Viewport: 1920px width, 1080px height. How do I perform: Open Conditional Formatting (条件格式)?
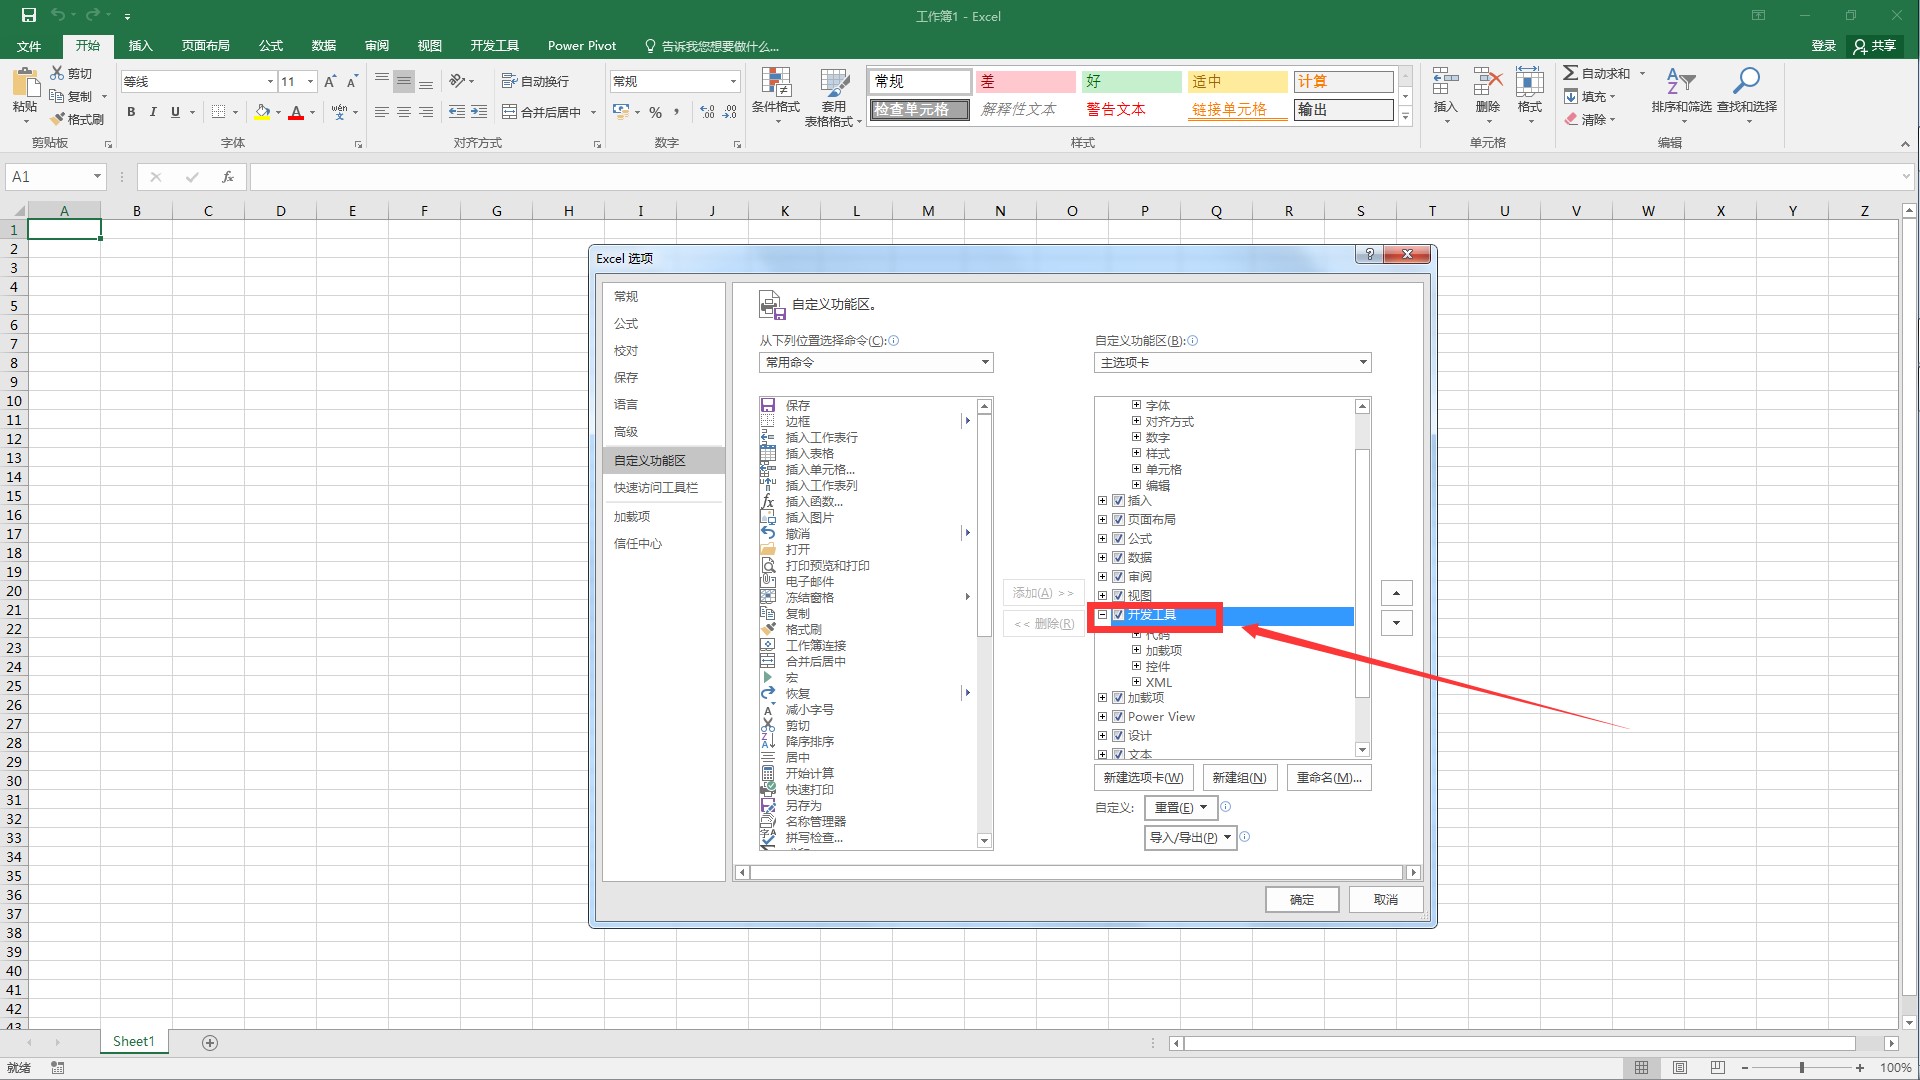776,95
